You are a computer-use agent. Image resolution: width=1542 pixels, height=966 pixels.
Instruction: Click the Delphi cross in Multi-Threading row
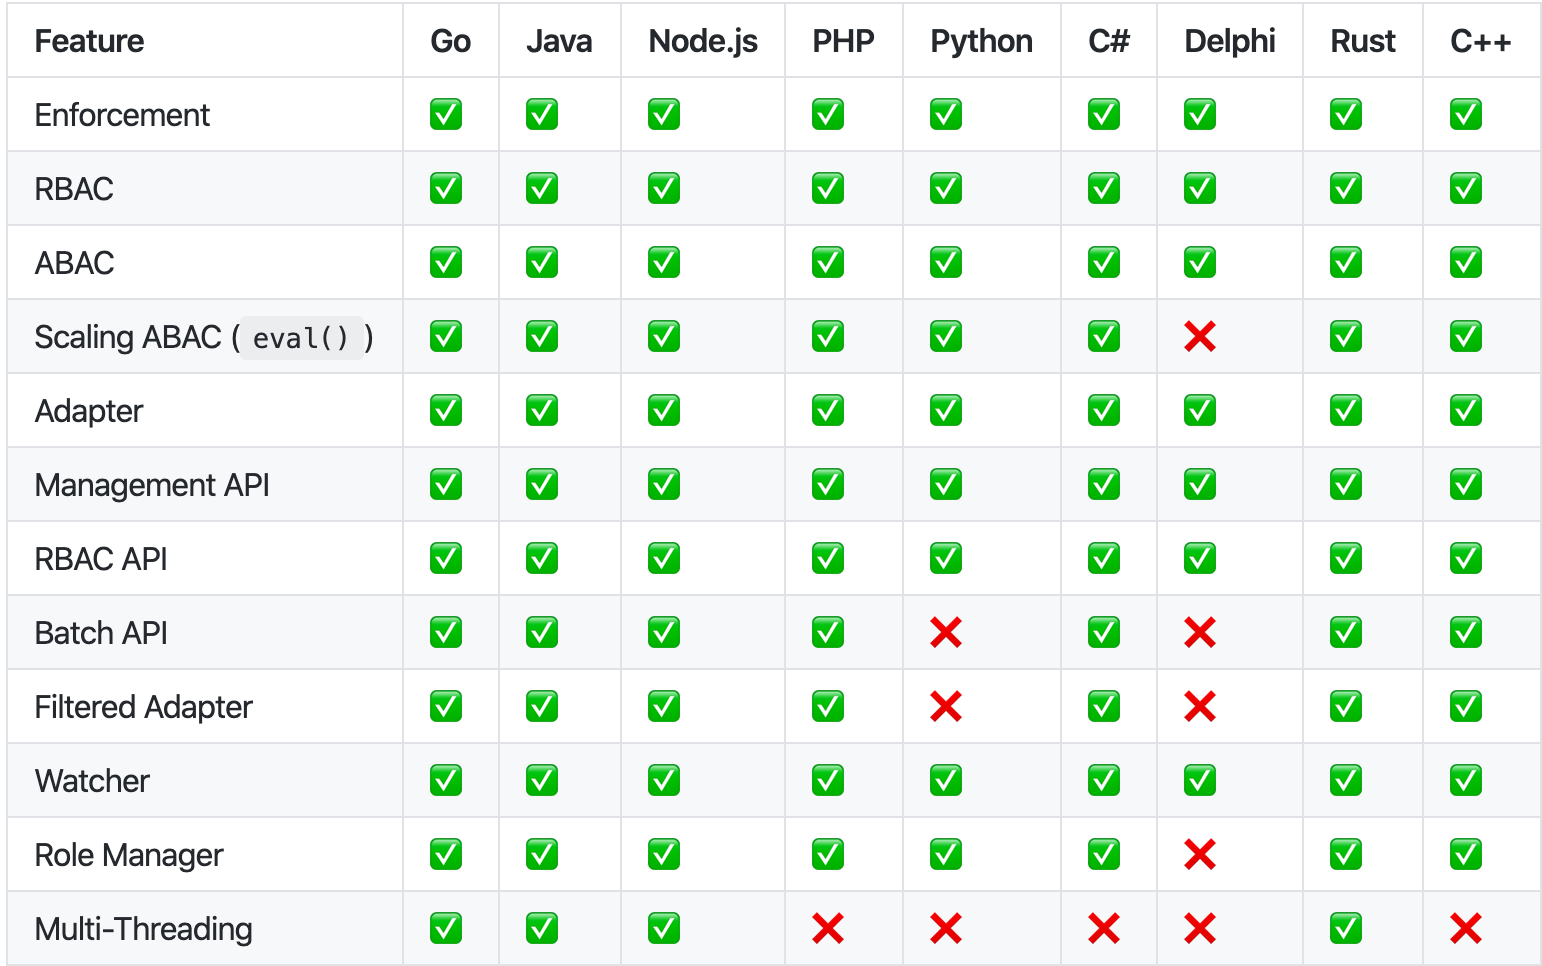click(x=1199, y=929)
